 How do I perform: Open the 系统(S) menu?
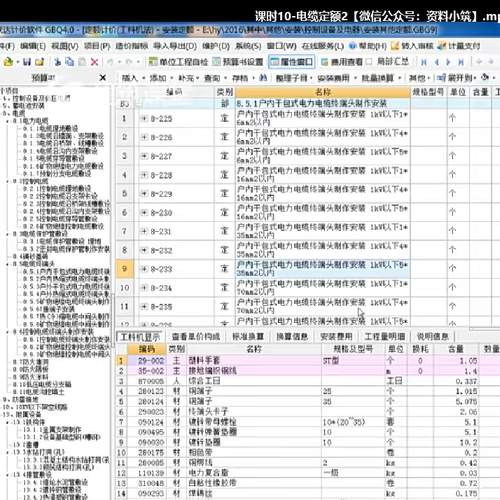tap(248, 46)
